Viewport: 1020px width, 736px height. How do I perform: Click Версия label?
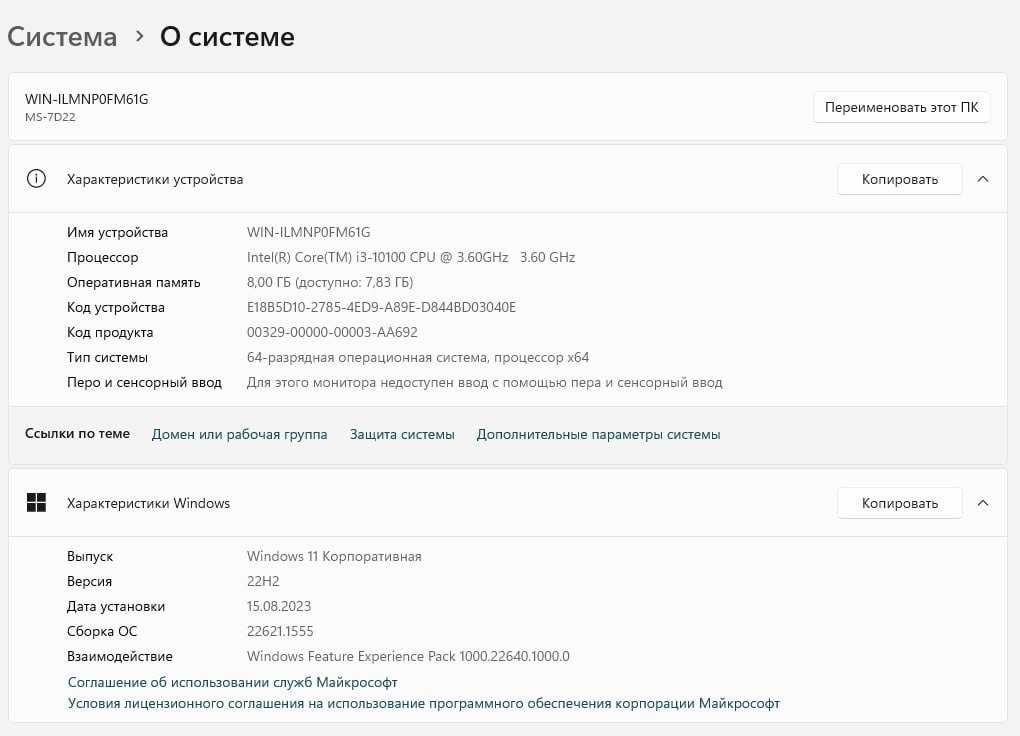[x=90, y=581]
